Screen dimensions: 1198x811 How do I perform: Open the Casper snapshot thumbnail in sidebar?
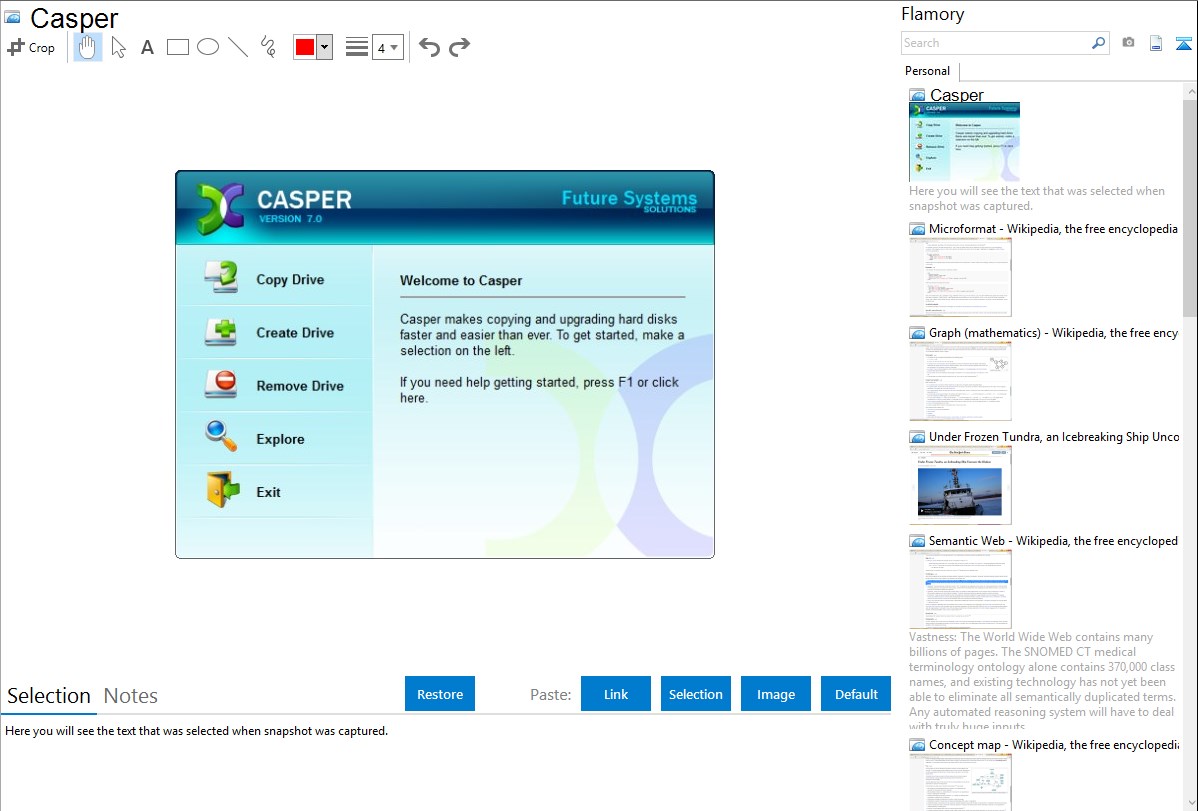click(x=964, y=141)
